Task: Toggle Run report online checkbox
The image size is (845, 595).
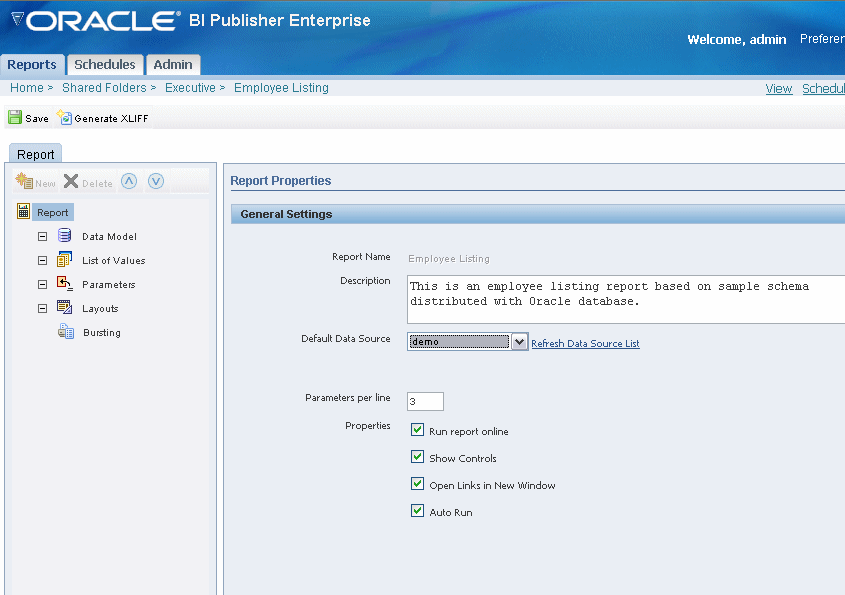Action: [x=417, y=430]
